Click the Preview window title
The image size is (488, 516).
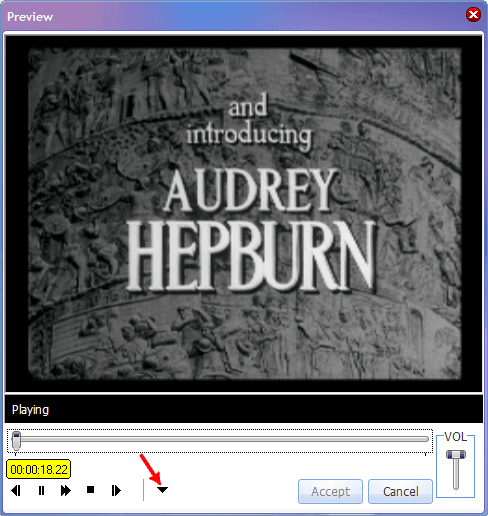(30, 17)
